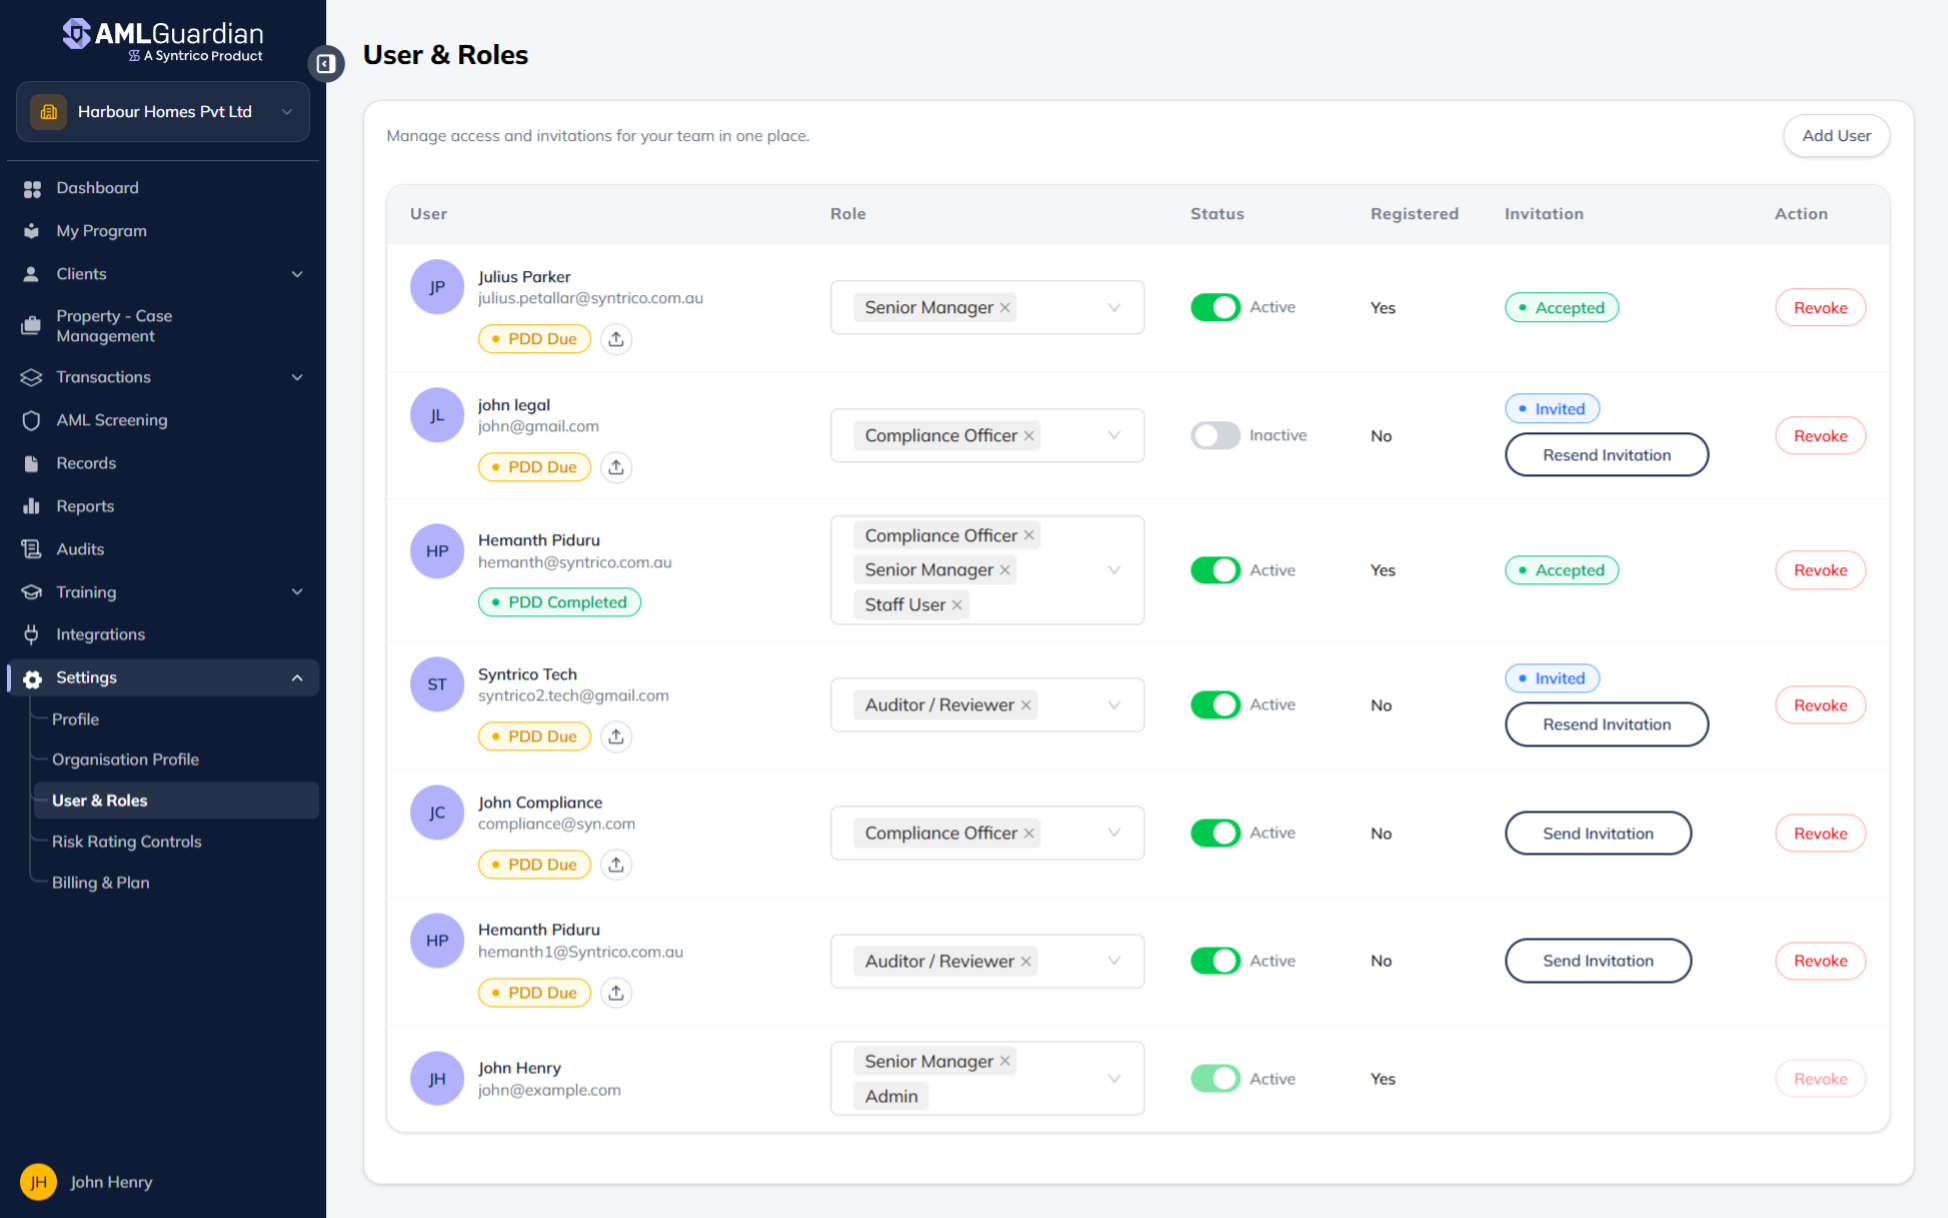Open the Harbour Homes Pvt Ltd organisation dropdown

(x=163, y=112)
